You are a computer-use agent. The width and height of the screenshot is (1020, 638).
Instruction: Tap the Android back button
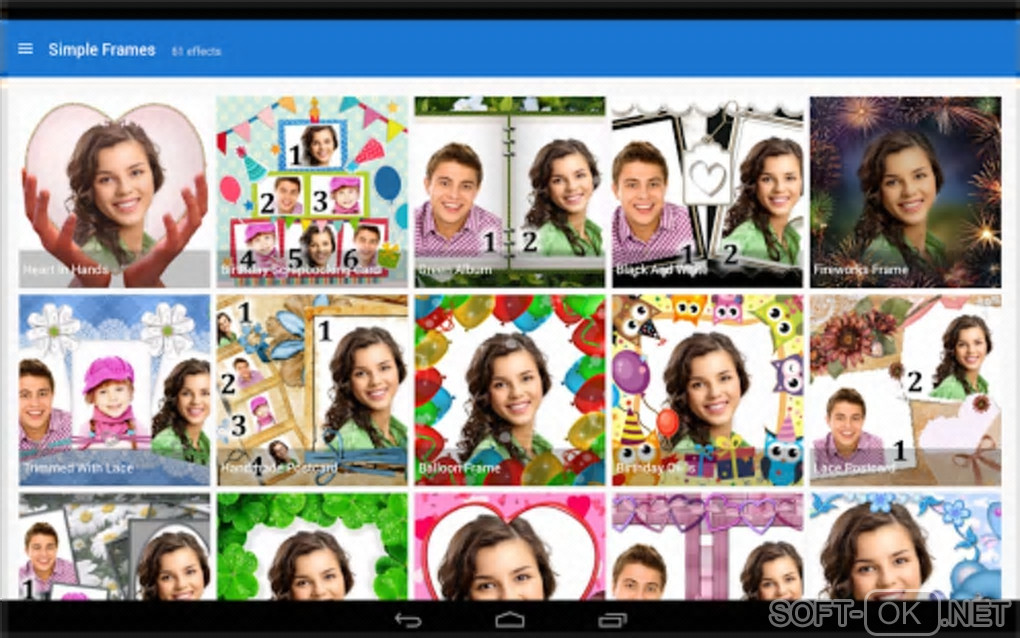(x=408, y=620)
